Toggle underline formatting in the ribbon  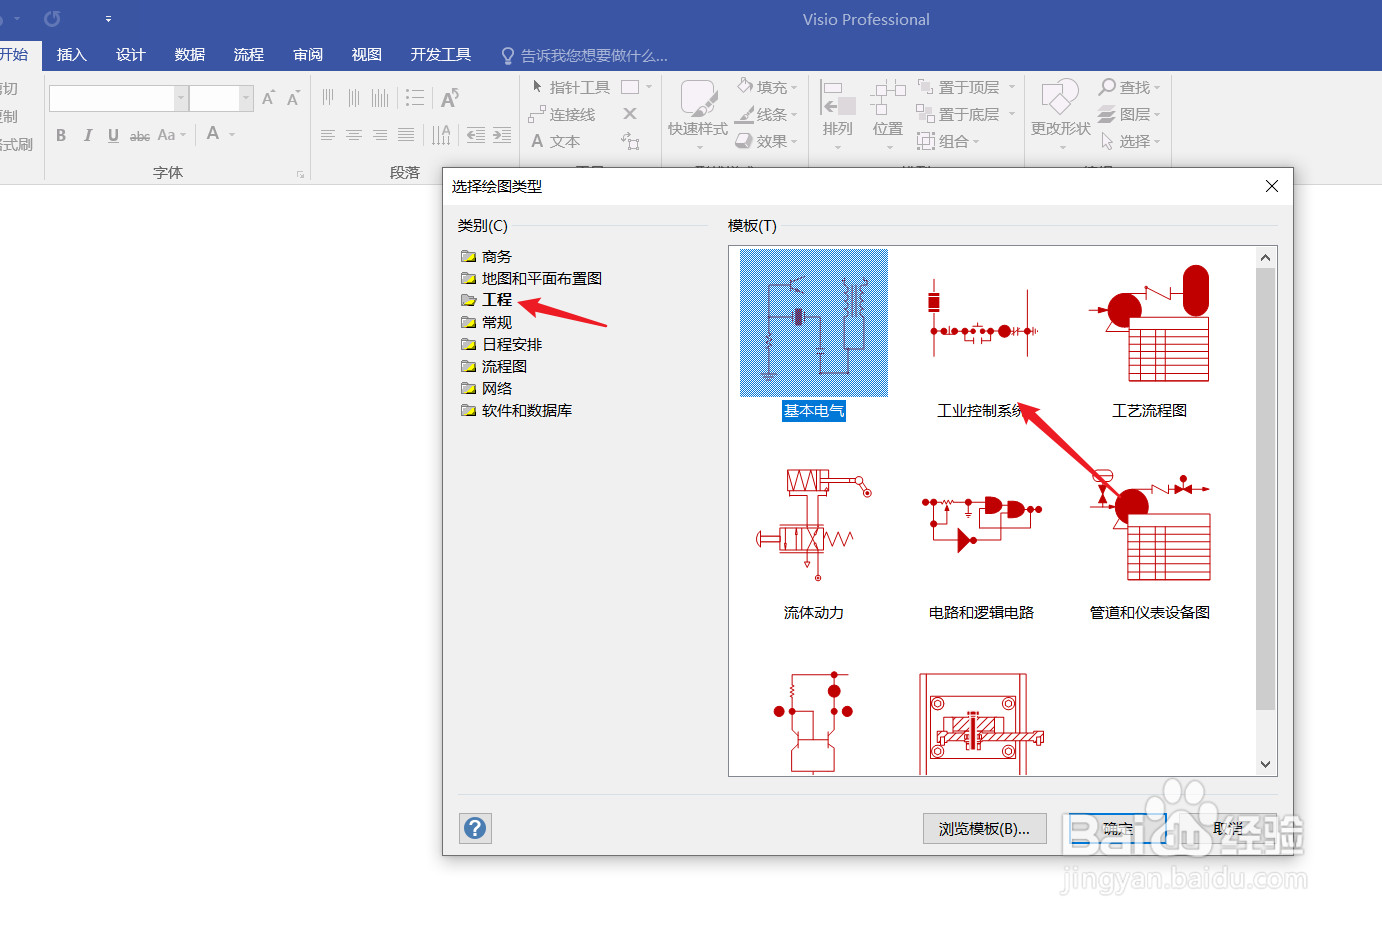click(x=113, y=135)
